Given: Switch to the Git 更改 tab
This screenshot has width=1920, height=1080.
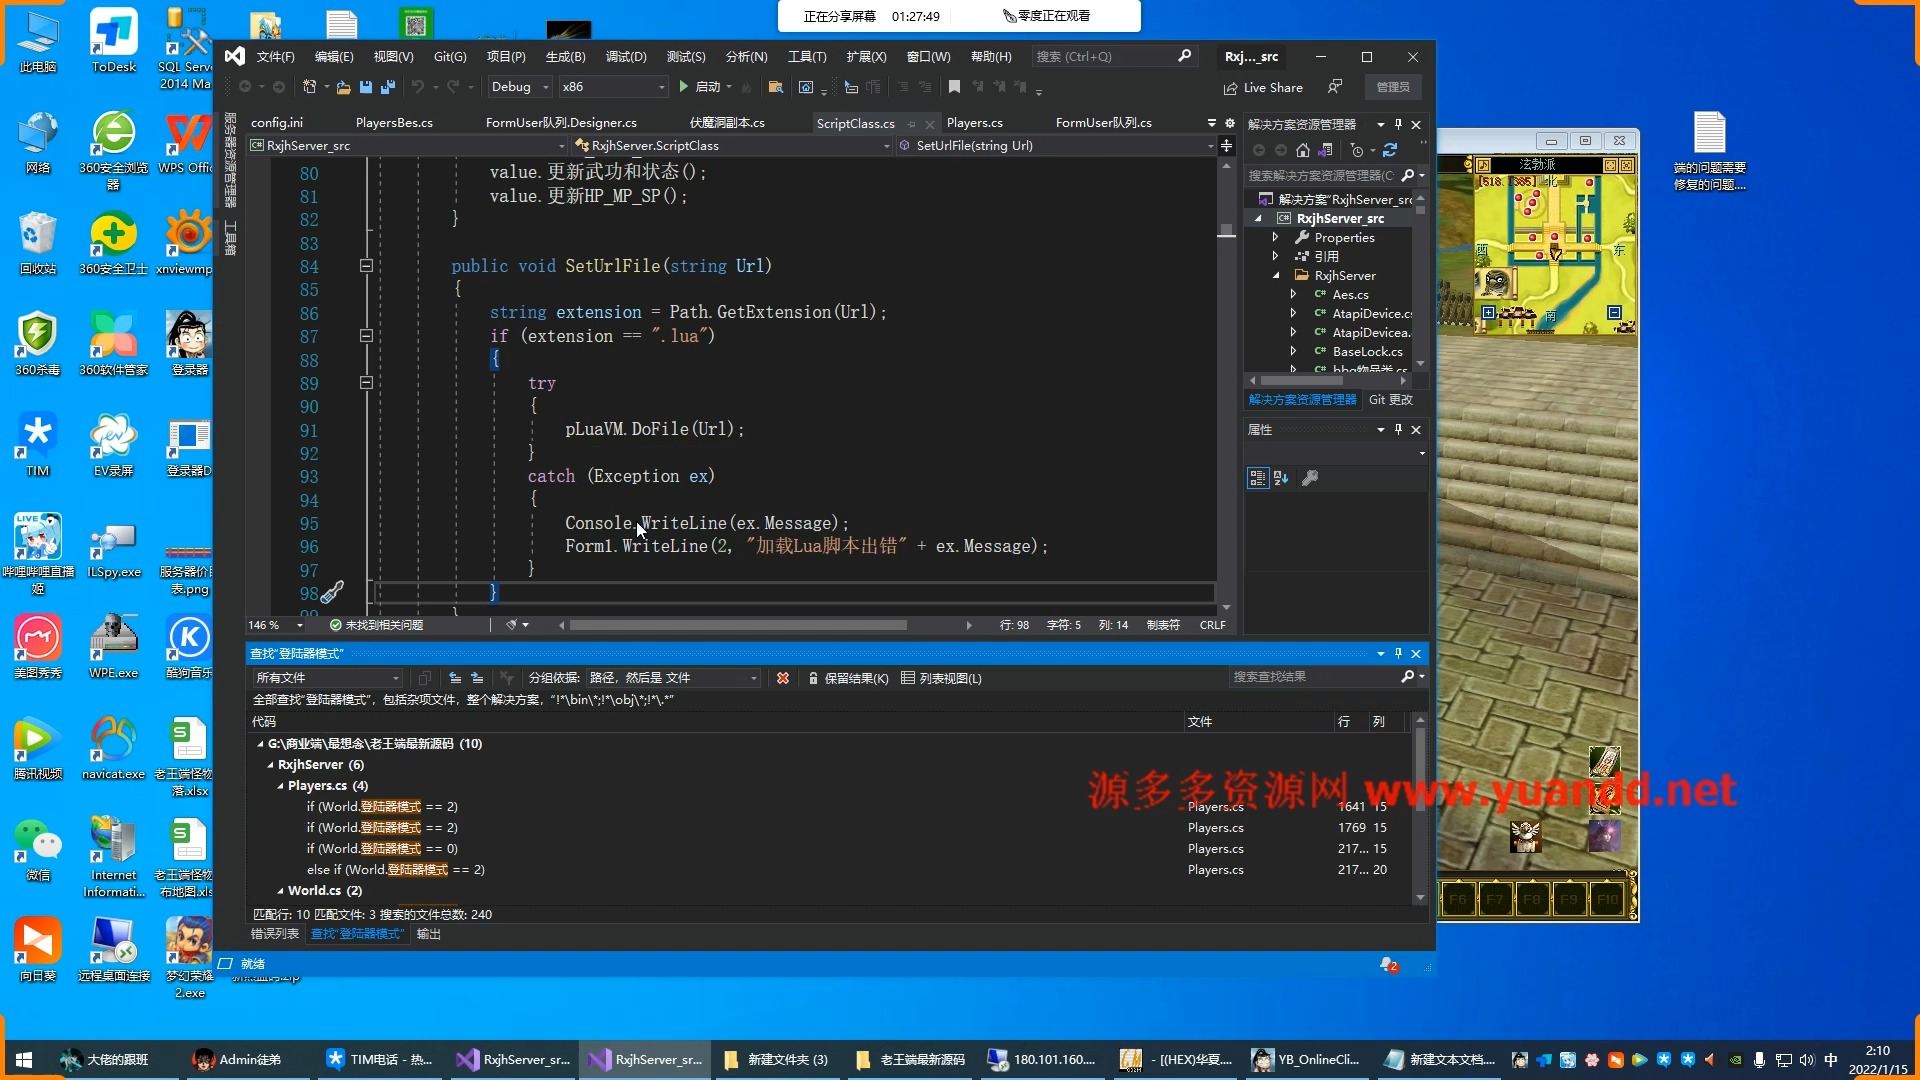Looking at the screenshot, I should point(1390,399).
